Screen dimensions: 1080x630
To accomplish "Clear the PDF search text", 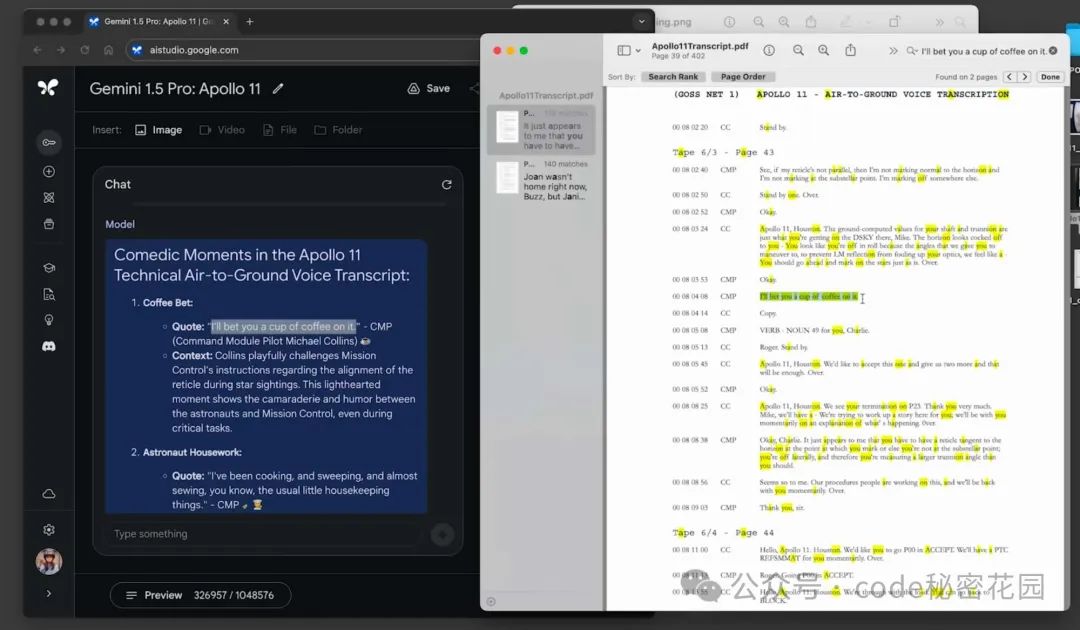I will coord(1053,51).
